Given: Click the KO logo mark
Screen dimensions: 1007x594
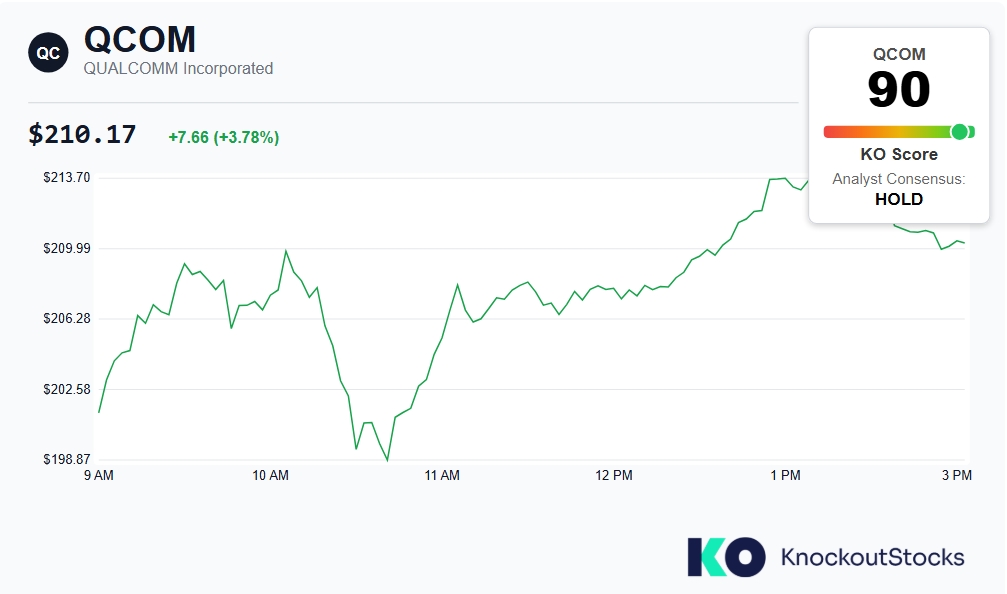Looking at the screenshot, I should (x=726, y=557).
